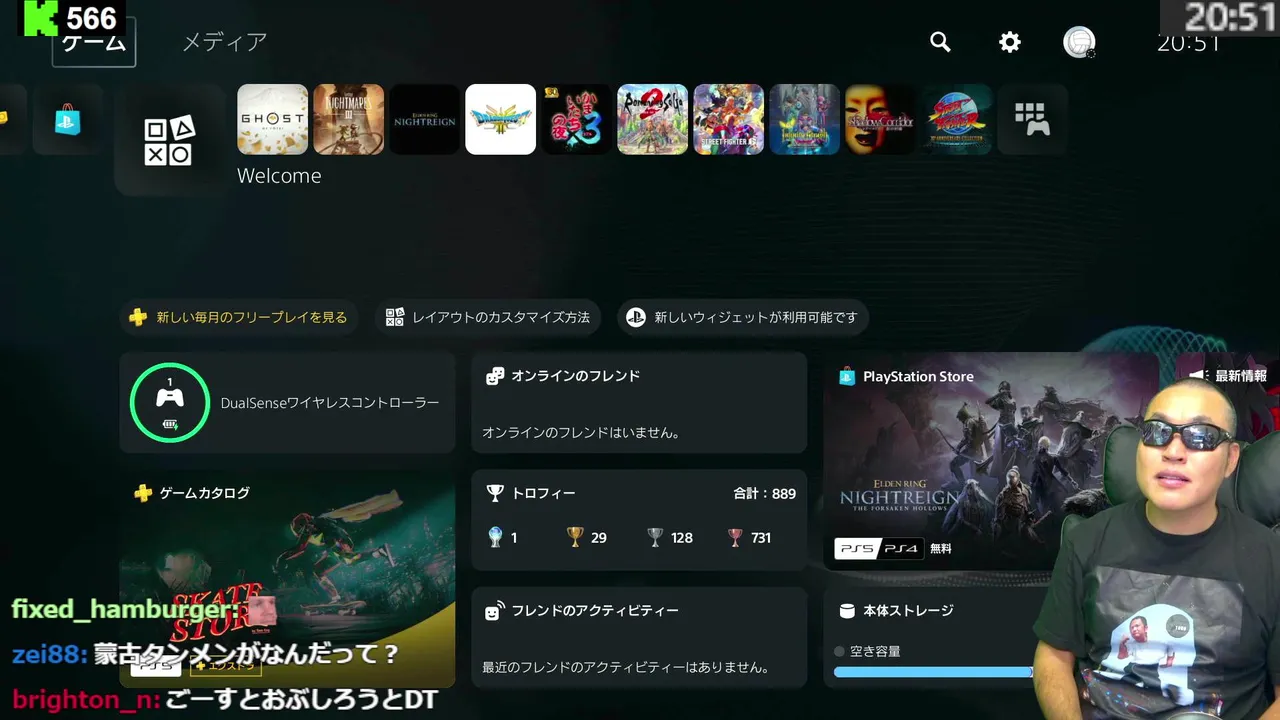The image size is (1280, 720).
Task: Open the Shadow Corridor game tile
Action: pyautogui.click(x=880, y=119)
